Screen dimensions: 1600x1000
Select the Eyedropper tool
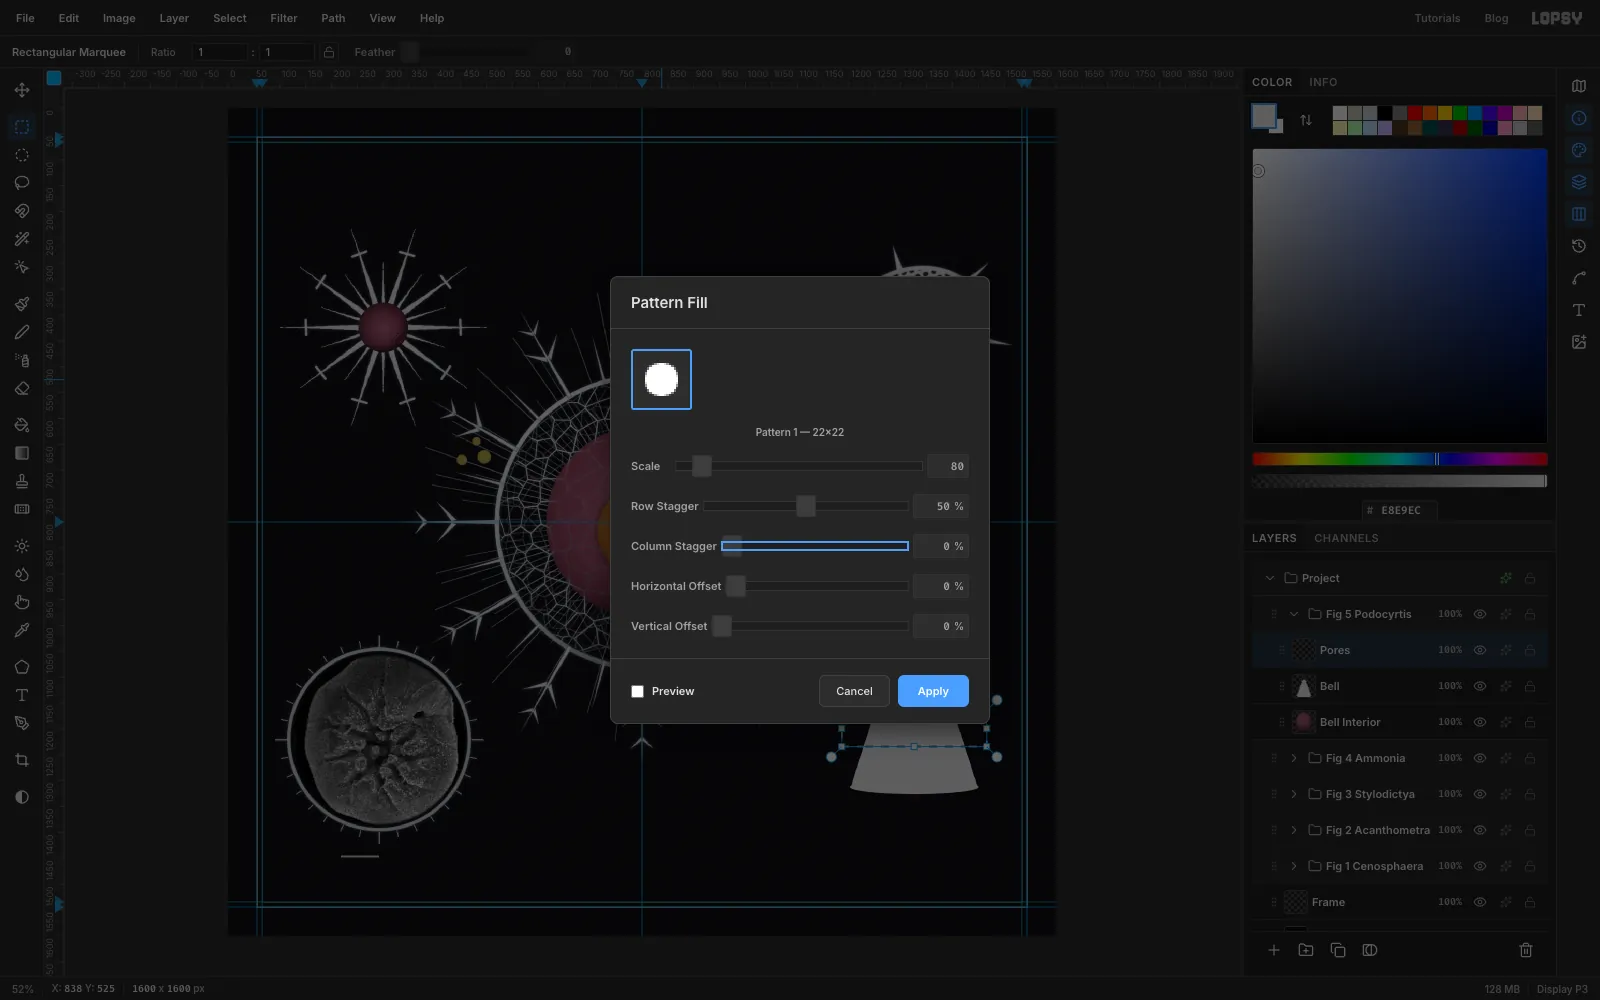point(22,631)
